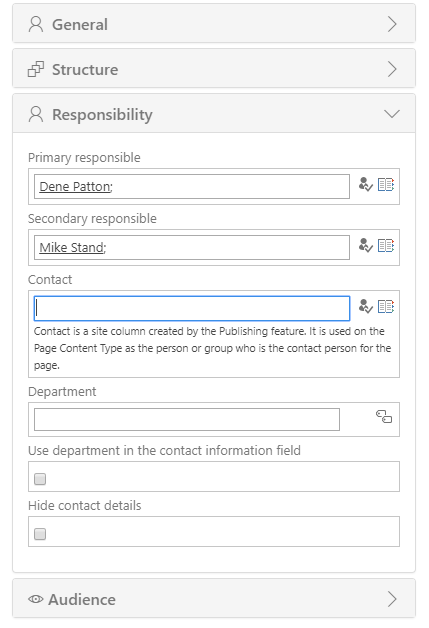Open address book for Secondary responsible
Viewport: 429px width, 628px height.
click(x=386, y=246)
